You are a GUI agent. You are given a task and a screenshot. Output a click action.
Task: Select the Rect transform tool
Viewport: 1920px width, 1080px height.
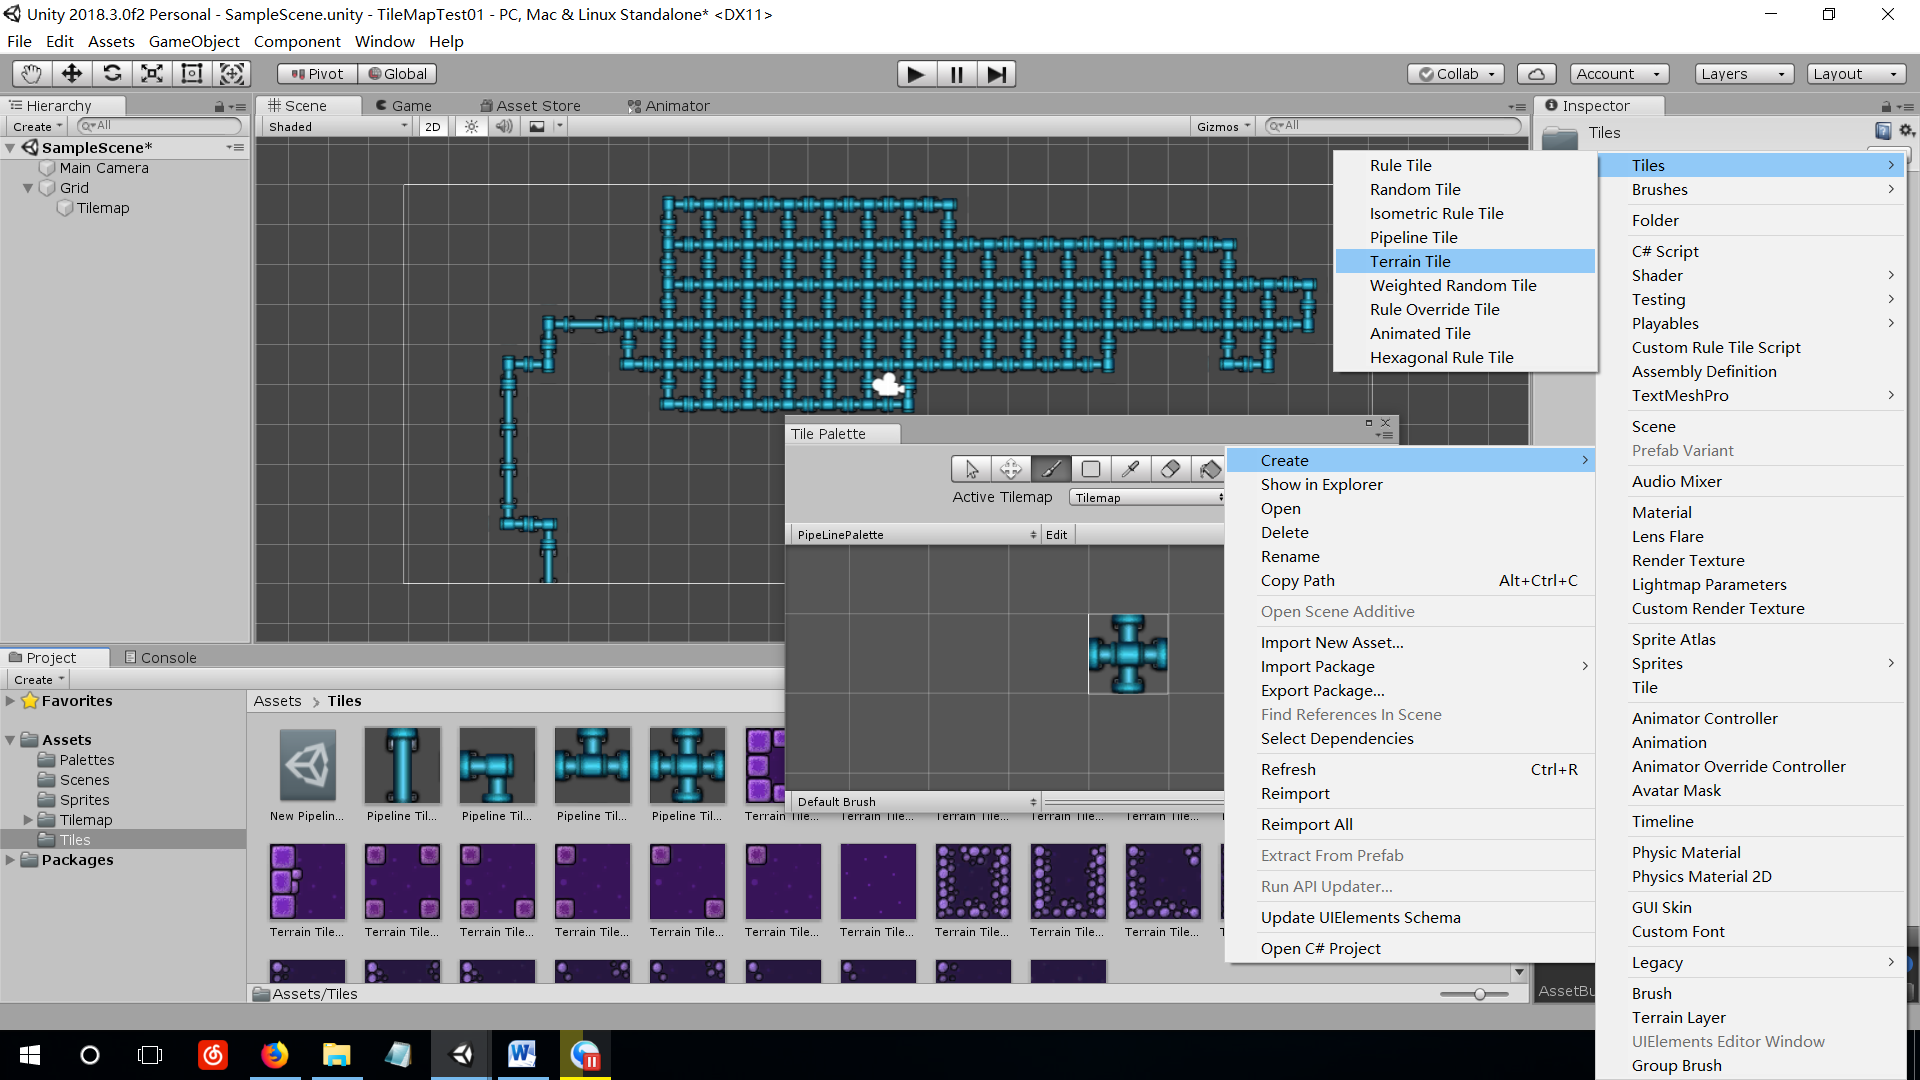click(192, 73)
